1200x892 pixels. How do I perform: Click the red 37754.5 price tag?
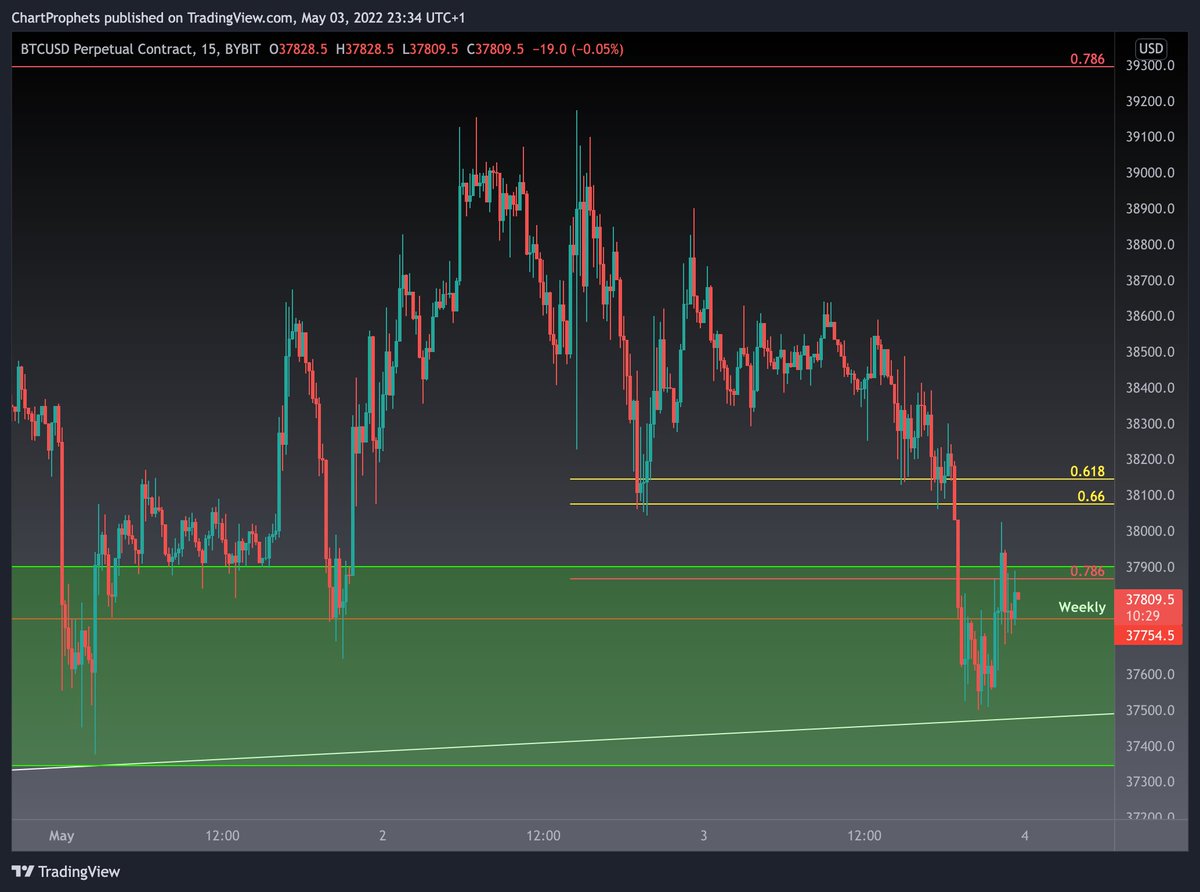pyautogui.click(x=1149, y=635)
